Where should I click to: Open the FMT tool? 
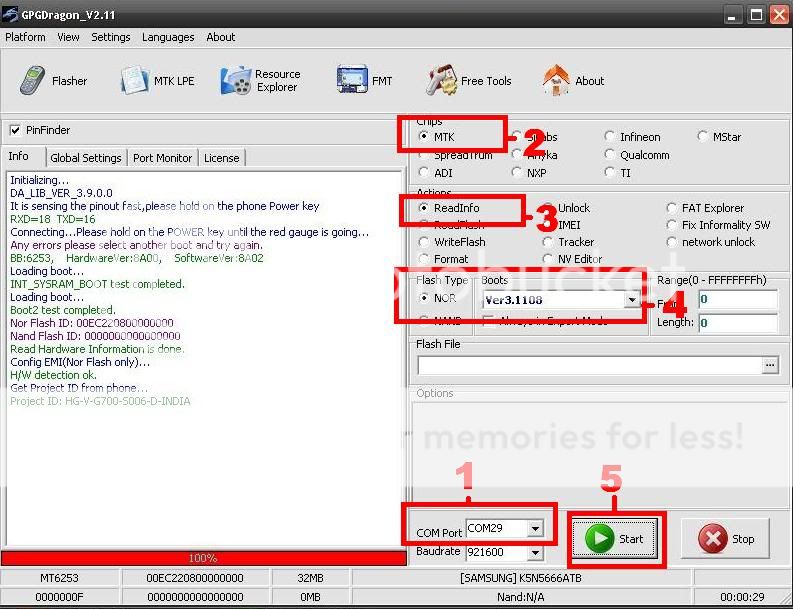(365, 81)
